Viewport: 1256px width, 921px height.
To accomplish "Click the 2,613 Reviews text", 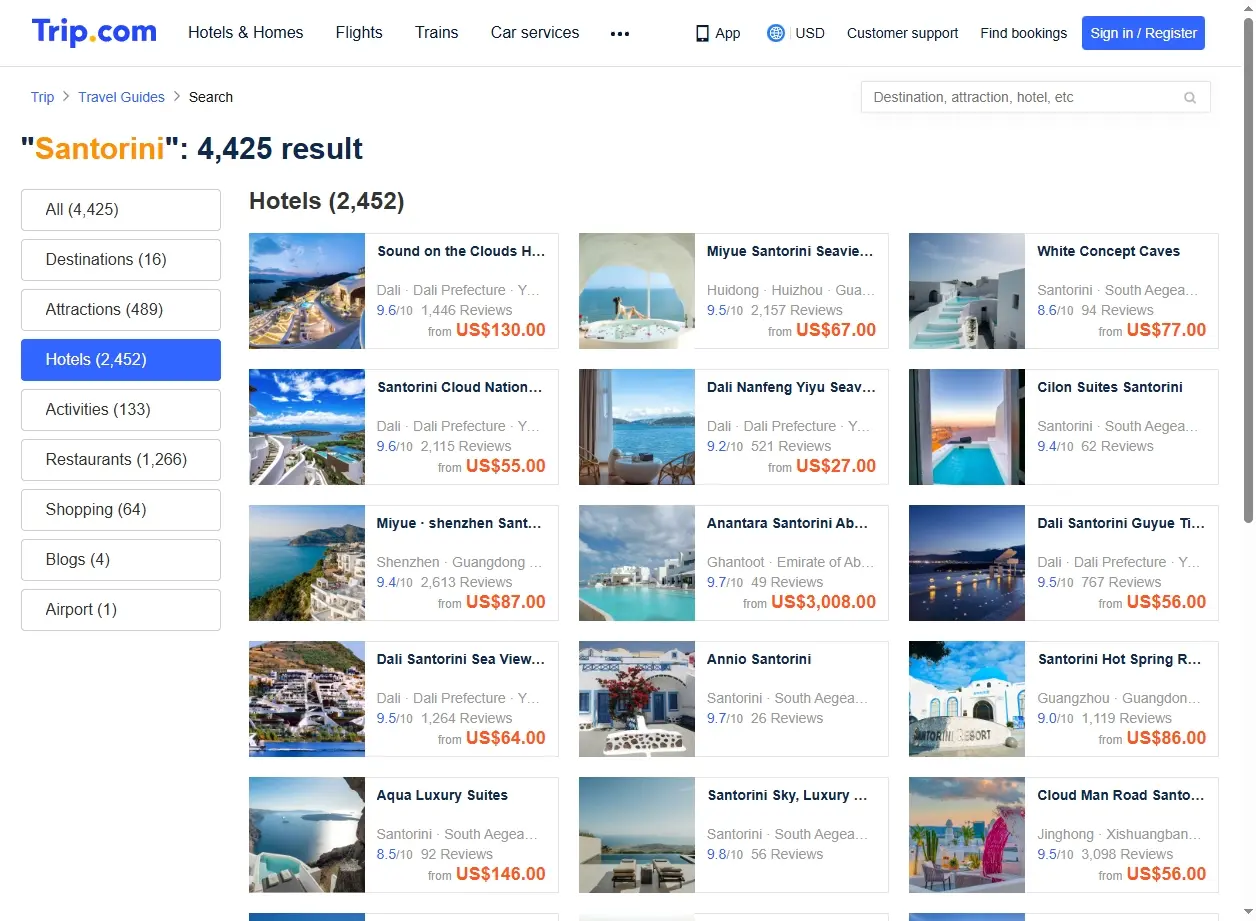I will [466, 582].
